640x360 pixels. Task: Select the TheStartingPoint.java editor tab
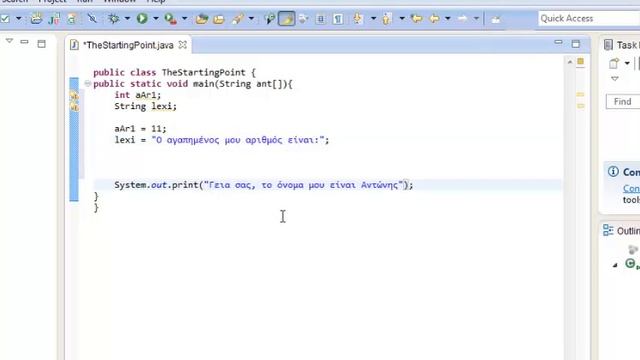click(x=128, y=45)
